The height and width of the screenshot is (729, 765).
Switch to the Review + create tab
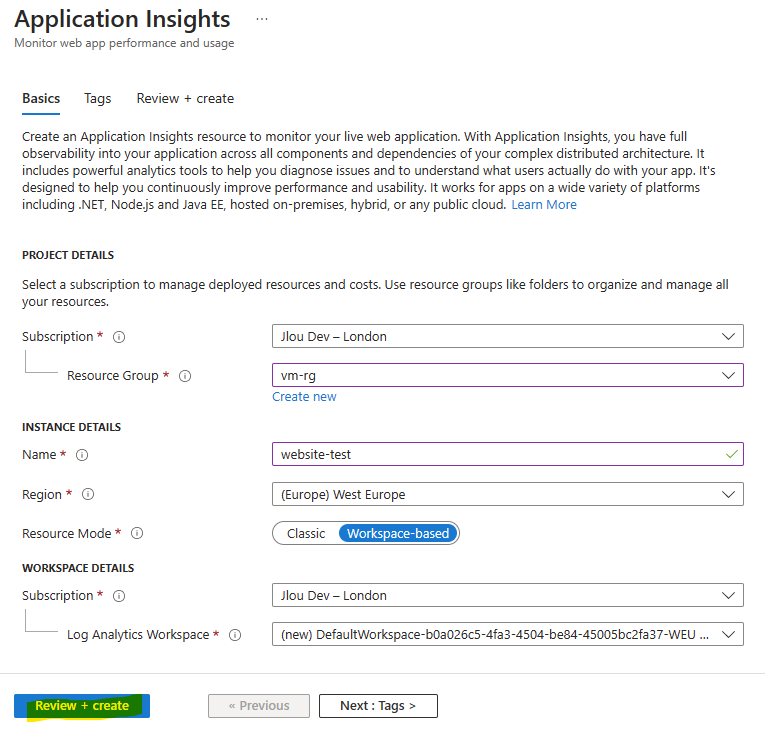tap(185, 99)
